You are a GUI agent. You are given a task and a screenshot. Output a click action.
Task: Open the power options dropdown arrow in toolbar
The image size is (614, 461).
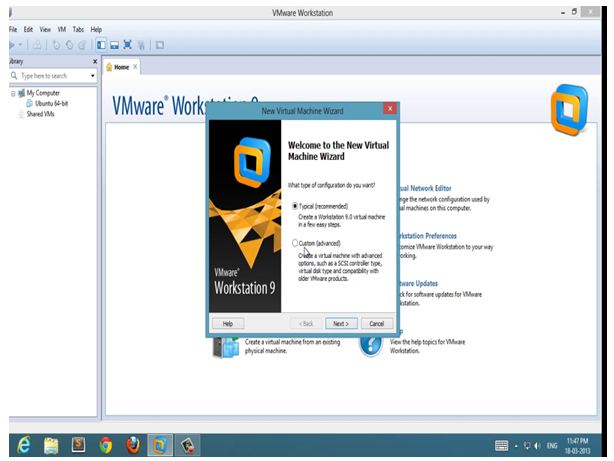coord(20,45)
